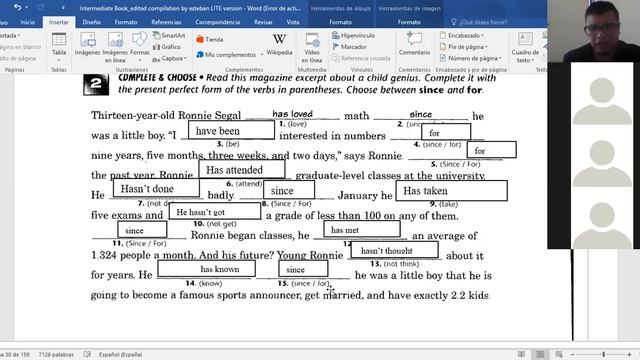This screenshot has height=360, width=640.
Task: Switch to Read Mode view icon
Action: (x=521, y=354)
